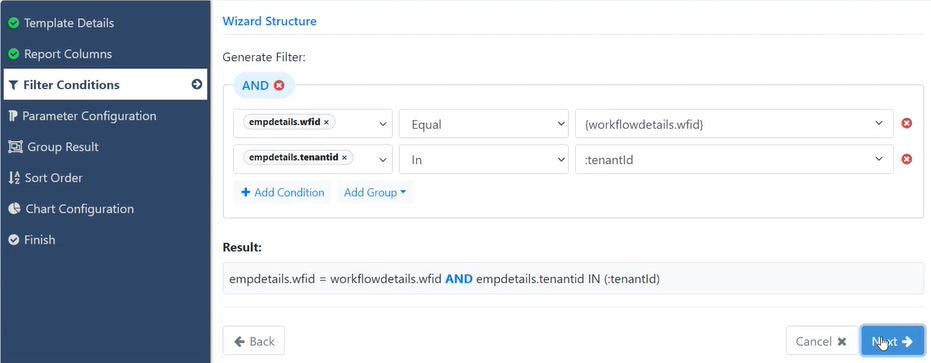Go to the Parameter Configuration step
The height and width of the screenshot is (363, 931).
(x=83, y=116)
